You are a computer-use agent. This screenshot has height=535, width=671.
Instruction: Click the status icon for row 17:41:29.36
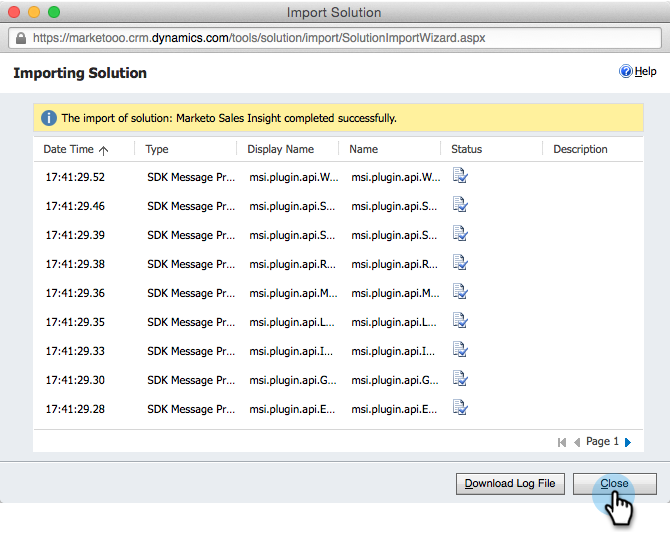(x=460, y=291)
